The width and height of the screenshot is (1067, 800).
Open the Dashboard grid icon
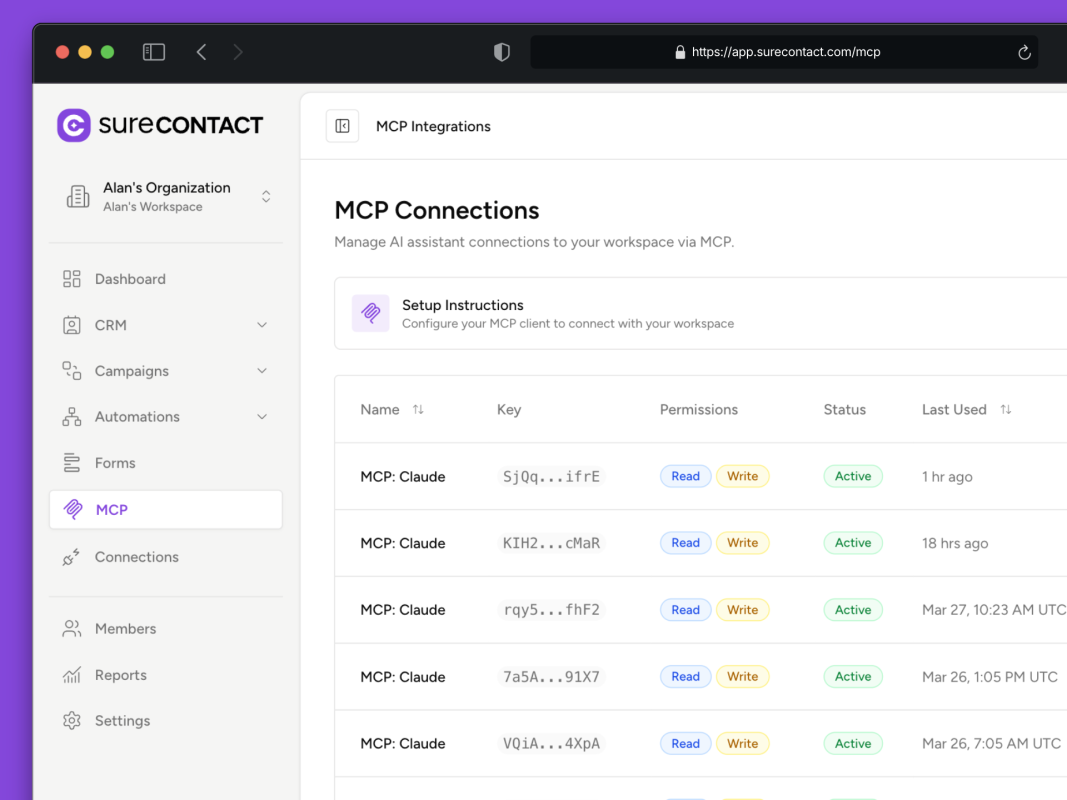tap(71, 278)
